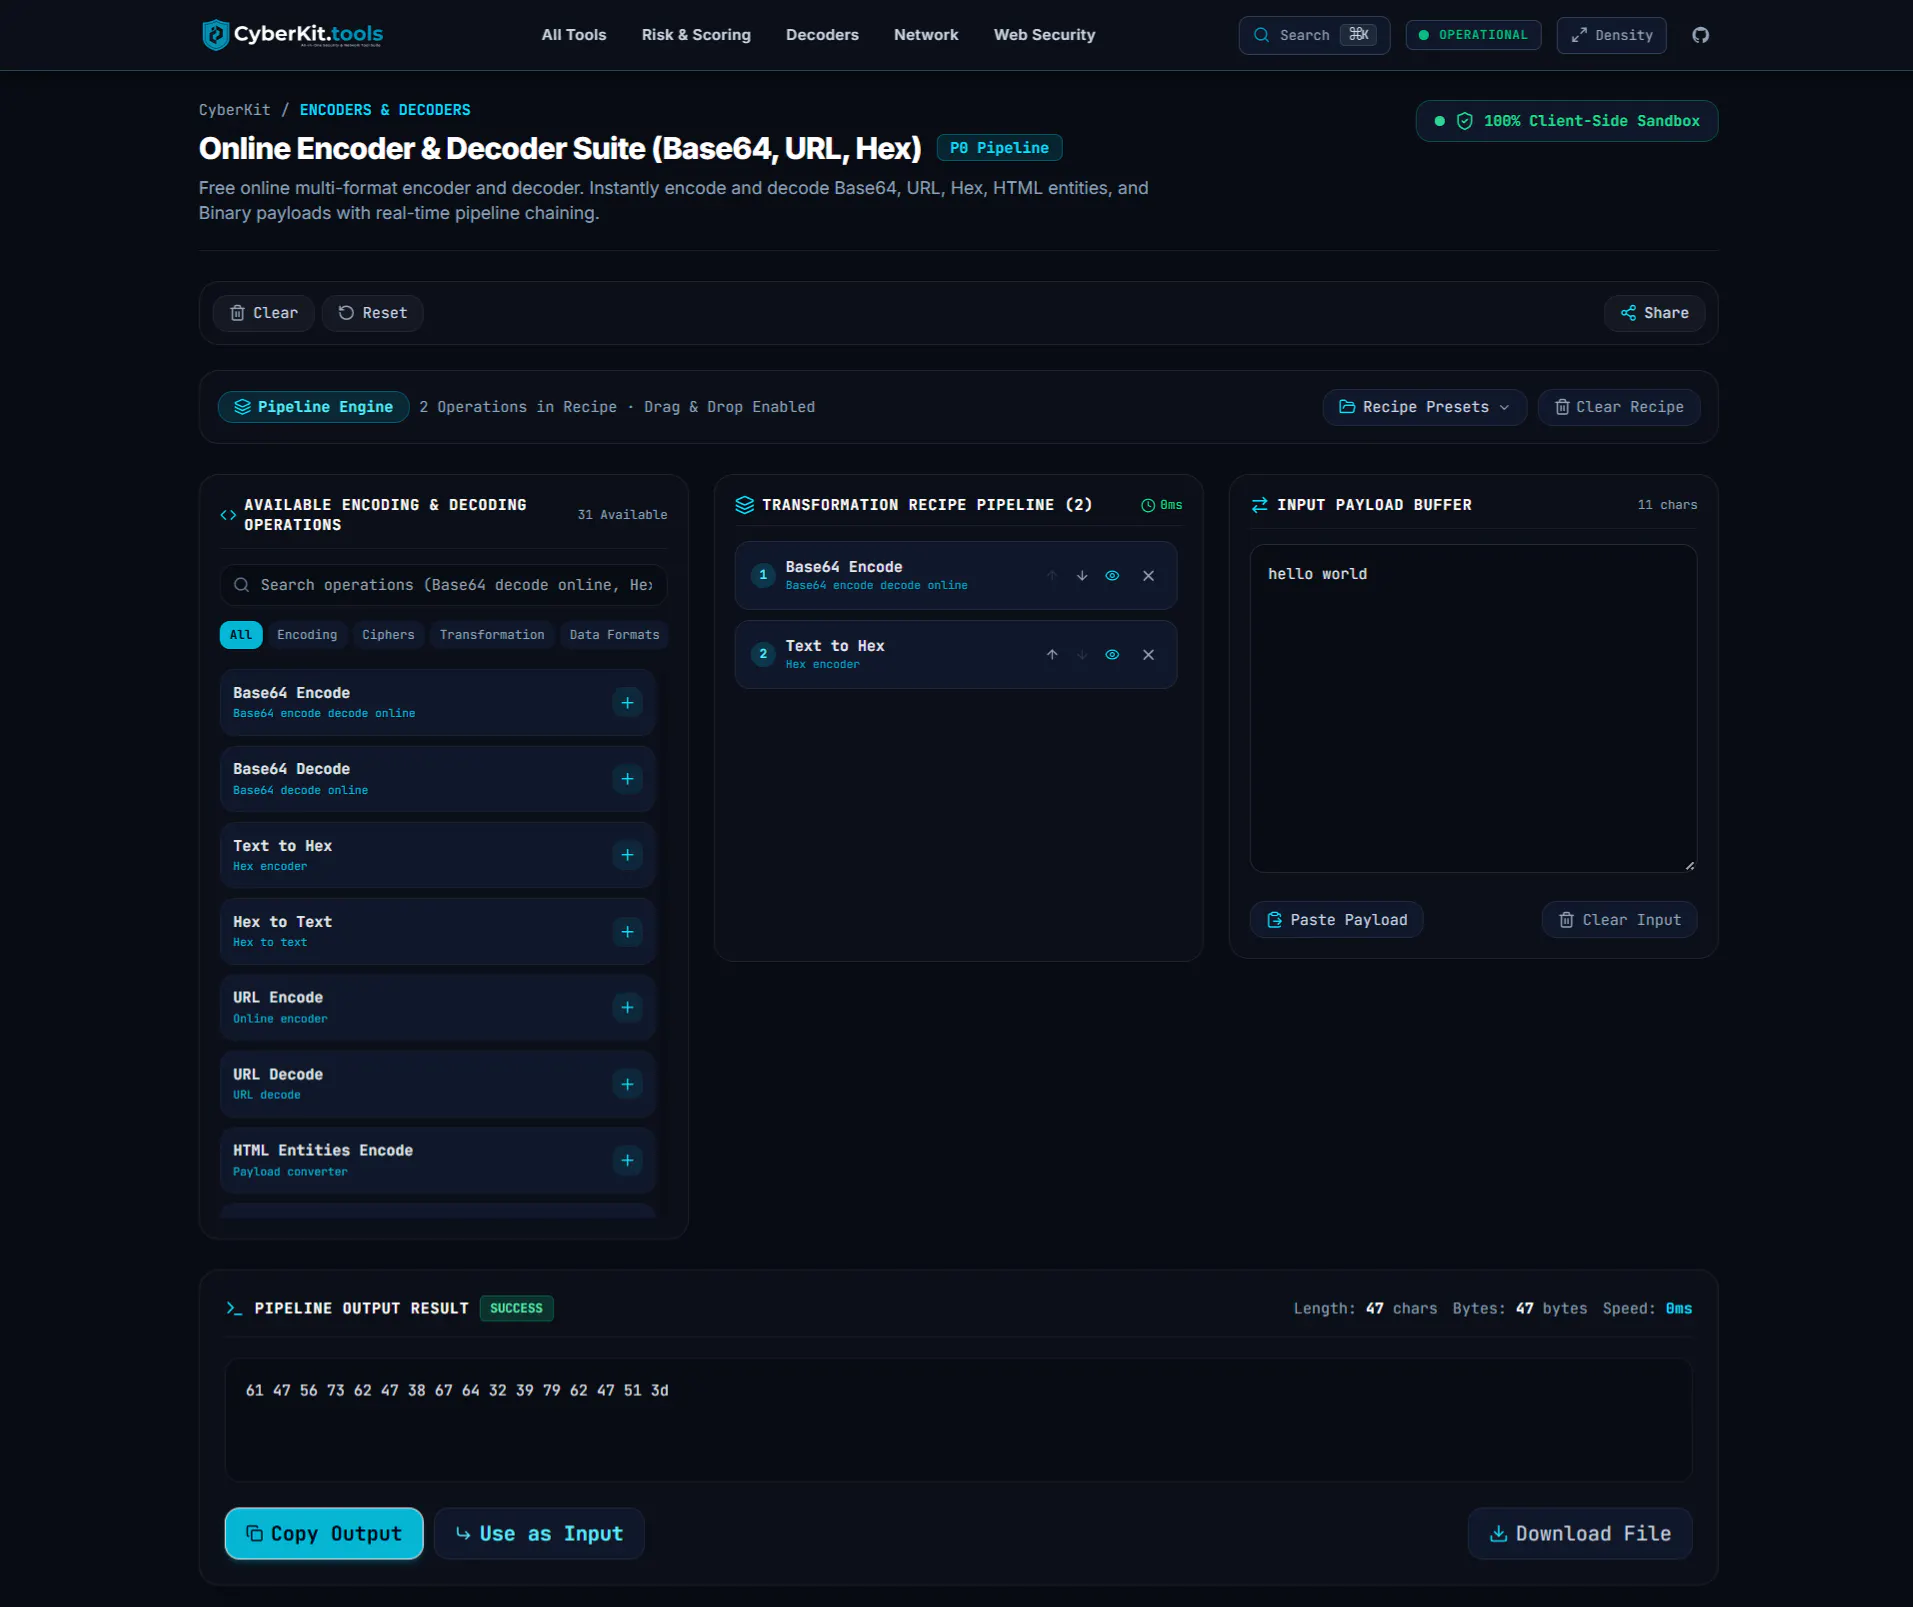
Task: Select the hex output text result
Action: coord(457,1390)
